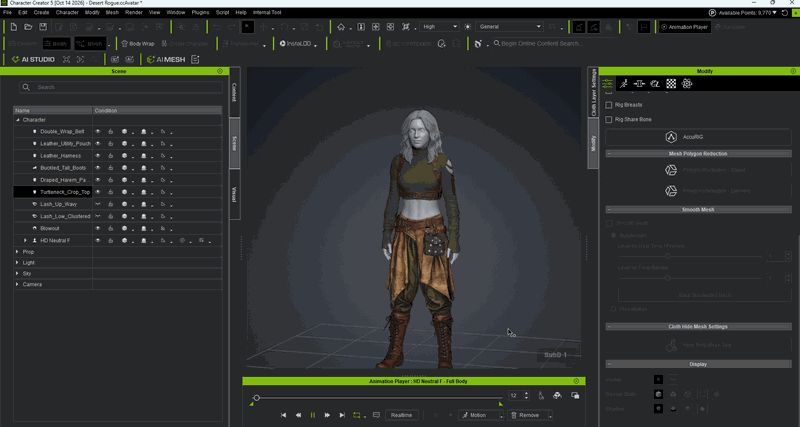800x427 pixels.
Task: Collapse the Smooth Mesh section
Action: click(609, 210)
